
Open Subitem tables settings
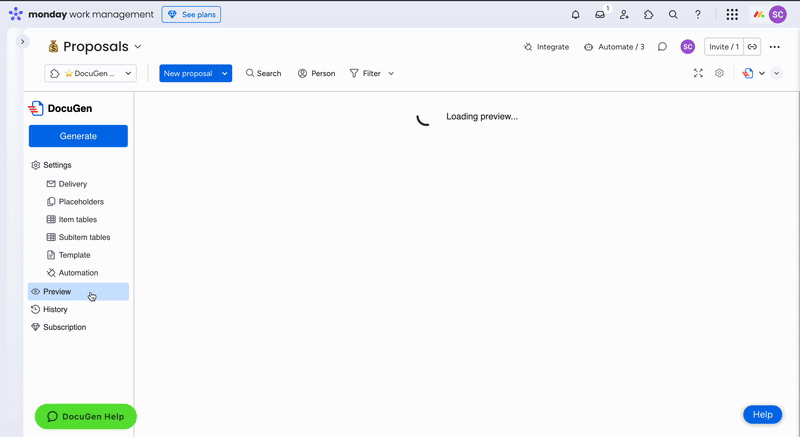click(x=79, y=238)
